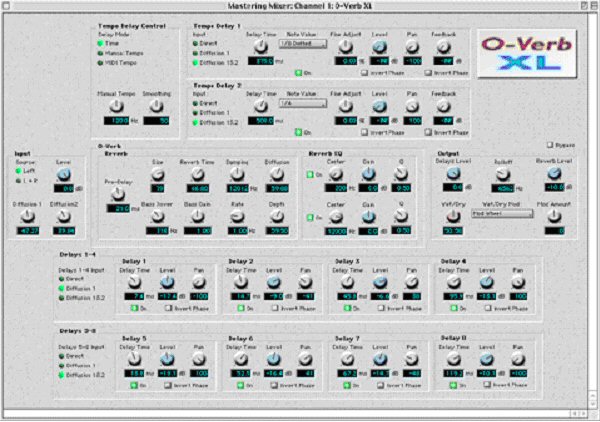
Task: Click the Reverb Depth knob
Action: pyautogui.click(x=277, y=217)
